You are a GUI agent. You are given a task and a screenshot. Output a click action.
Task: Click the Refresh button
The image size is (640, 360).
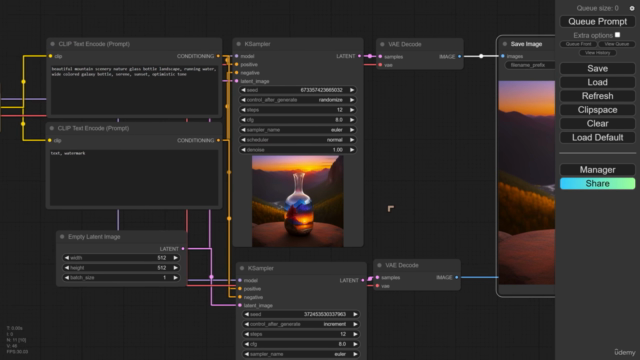pyautogui.click(x=598, y=96)
